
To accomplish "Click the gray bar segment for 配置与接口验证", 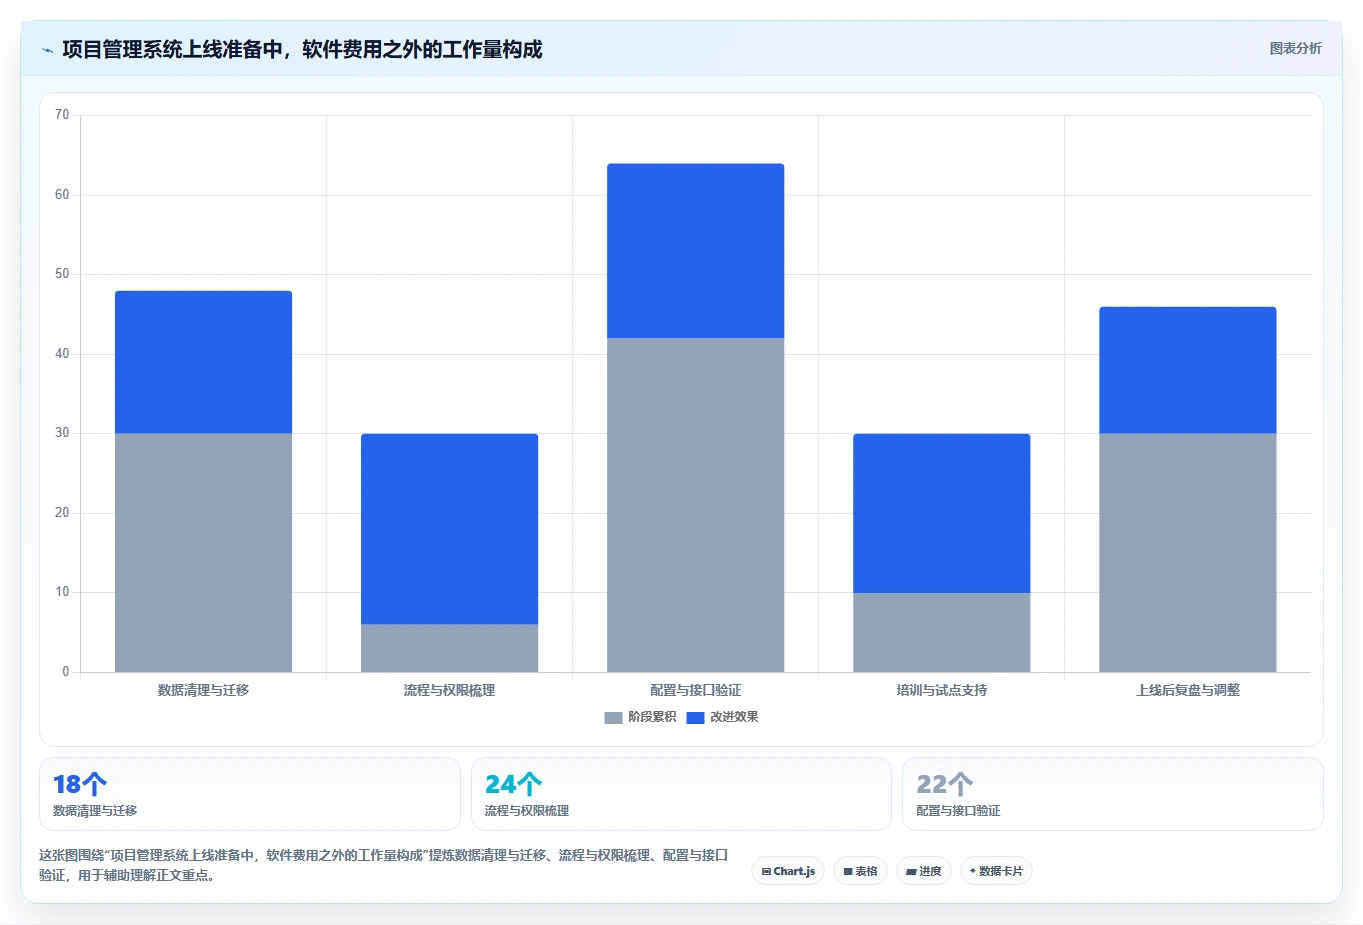I will tap(695, 505).
